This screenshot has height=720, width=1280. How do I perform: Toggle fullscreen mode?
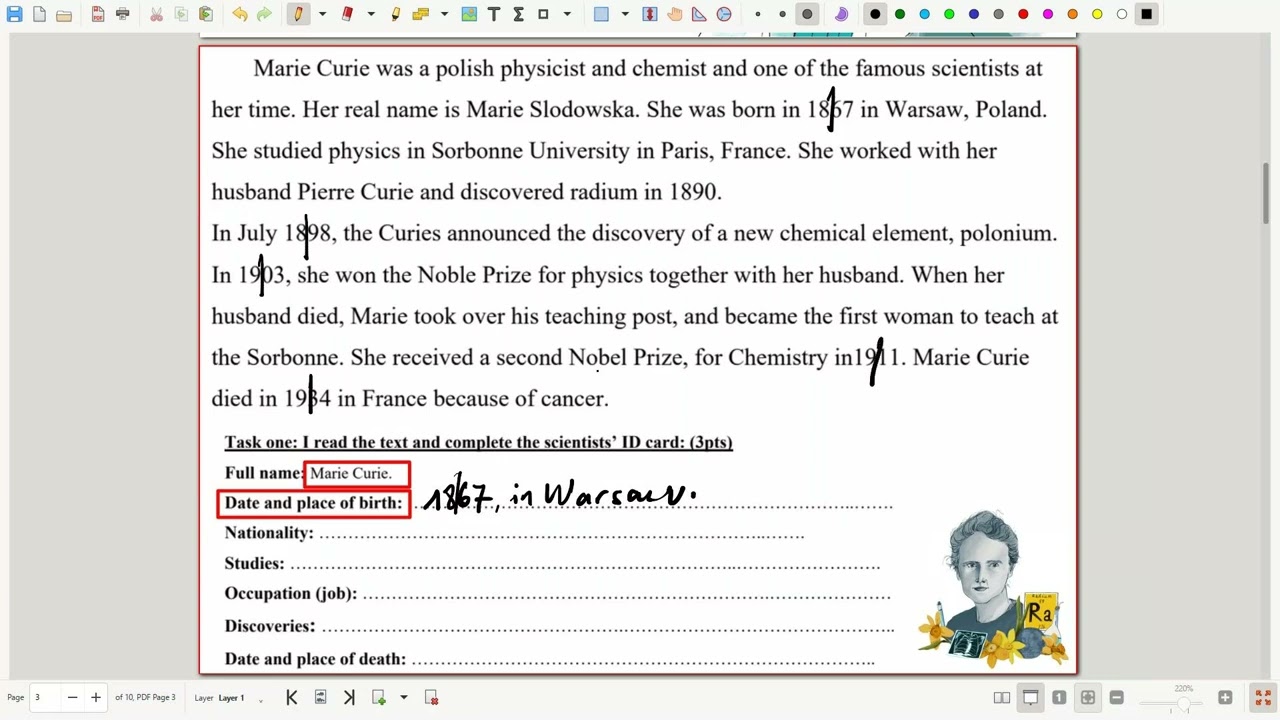coord(1263,697)
